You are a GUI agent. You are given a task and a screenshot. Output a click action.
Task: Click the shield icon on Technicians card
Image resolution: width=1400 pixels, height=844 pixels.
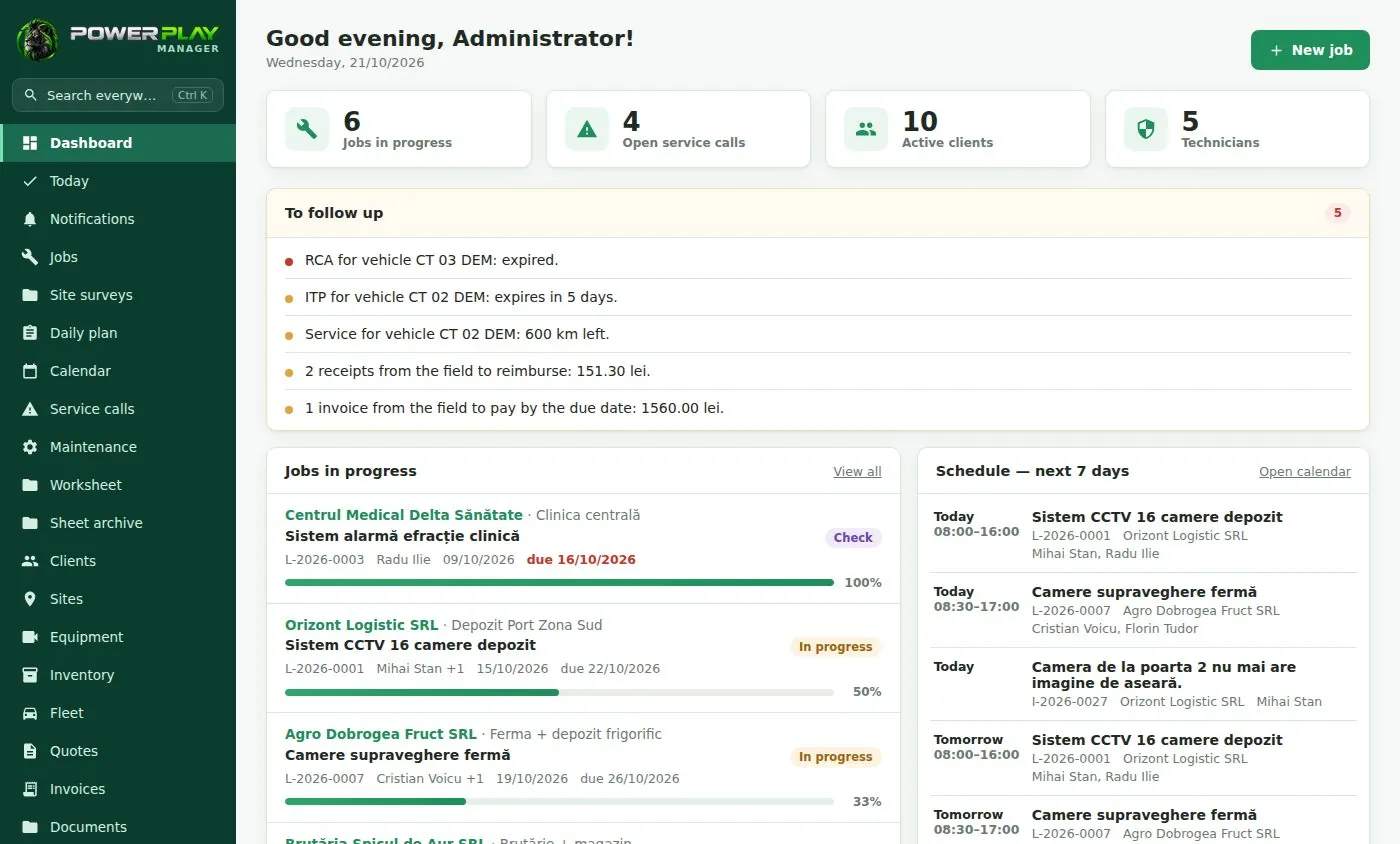[1146, 129]
